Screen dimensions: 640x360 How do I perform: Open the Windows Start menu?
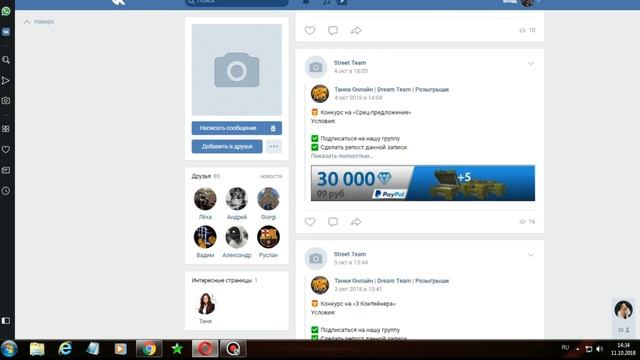click(9, 349)
